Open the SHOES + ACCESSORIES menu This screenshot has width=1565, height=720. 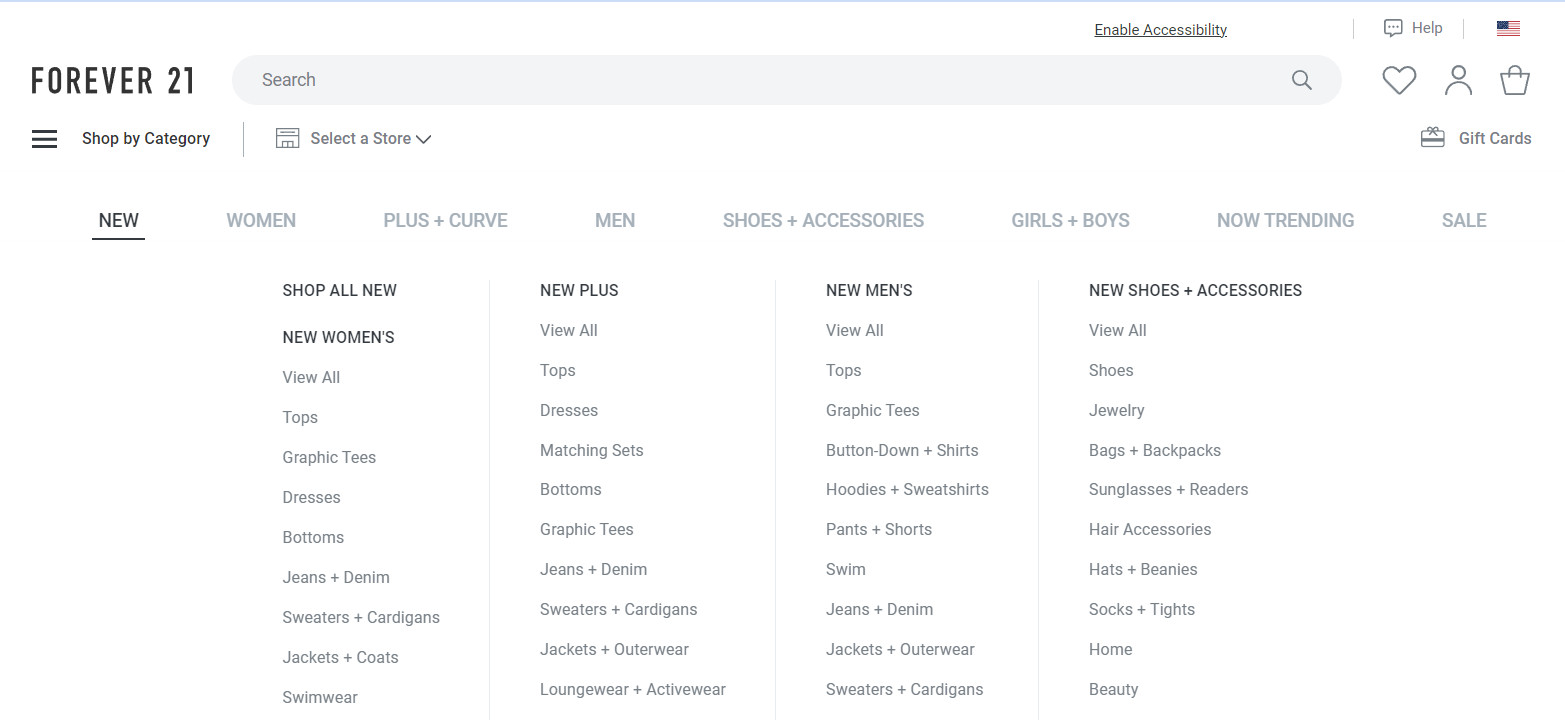tap(823, 221)
